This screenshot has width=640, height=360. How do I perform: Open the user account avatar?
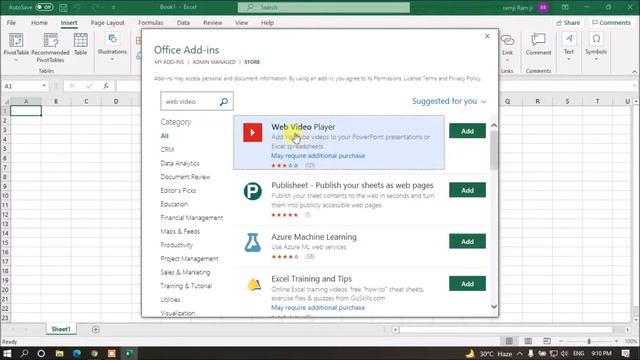point(543,7)
